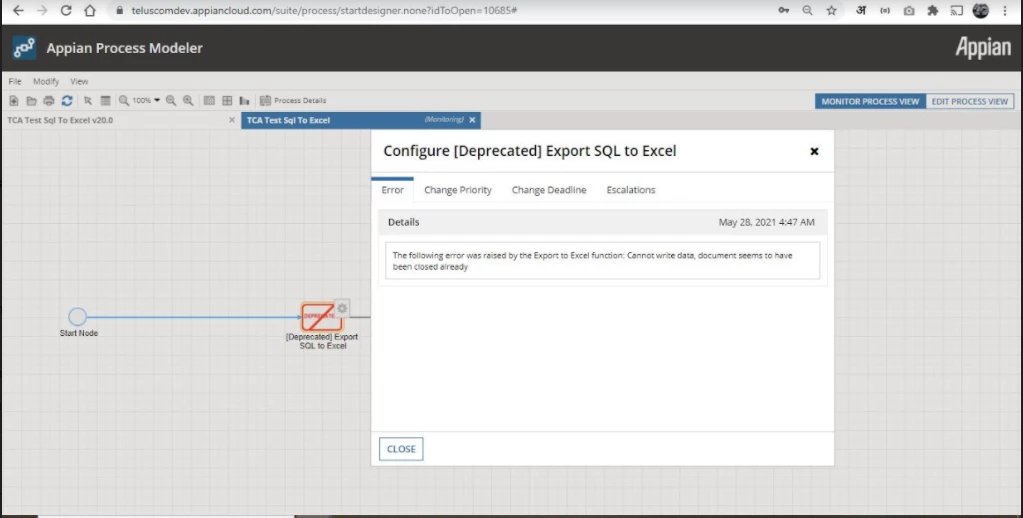1023x518 pixels.
Task: Reload the browser page
Action: [x=66, y=10]
